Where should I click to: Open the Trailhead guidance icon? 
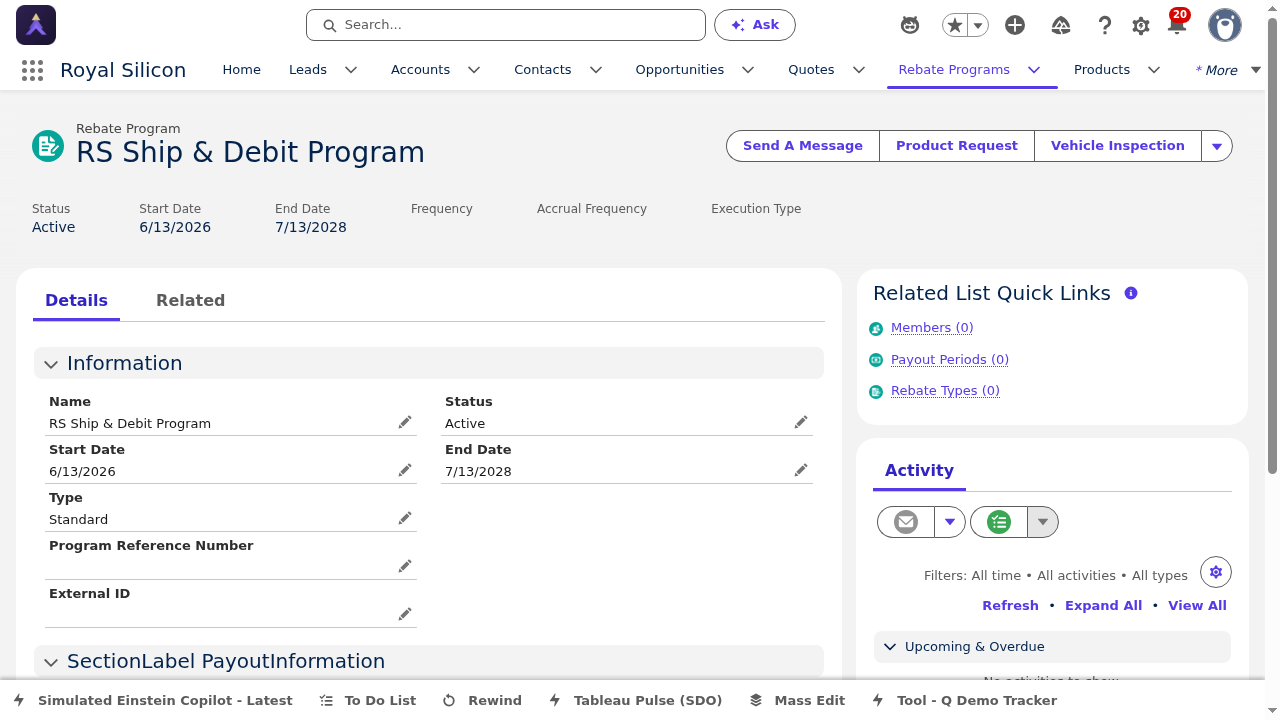(1061, 25)
